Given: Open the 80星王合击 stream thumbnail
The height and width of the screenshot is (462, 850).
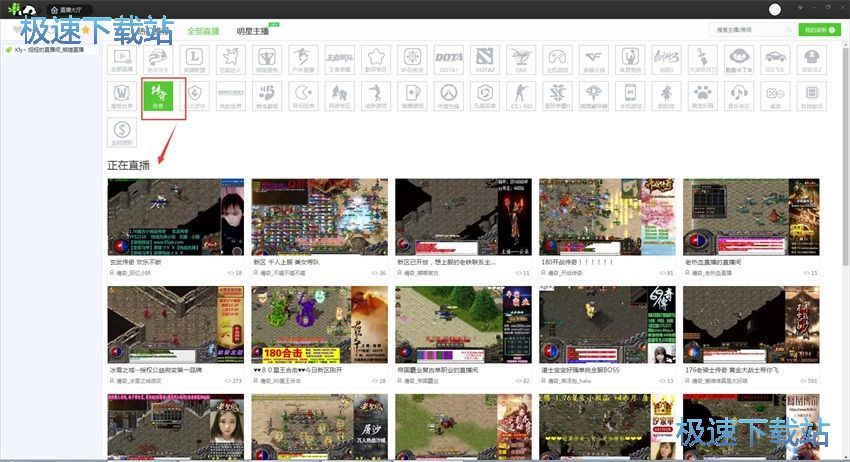Looking at the screenshot, I should 320,325.
